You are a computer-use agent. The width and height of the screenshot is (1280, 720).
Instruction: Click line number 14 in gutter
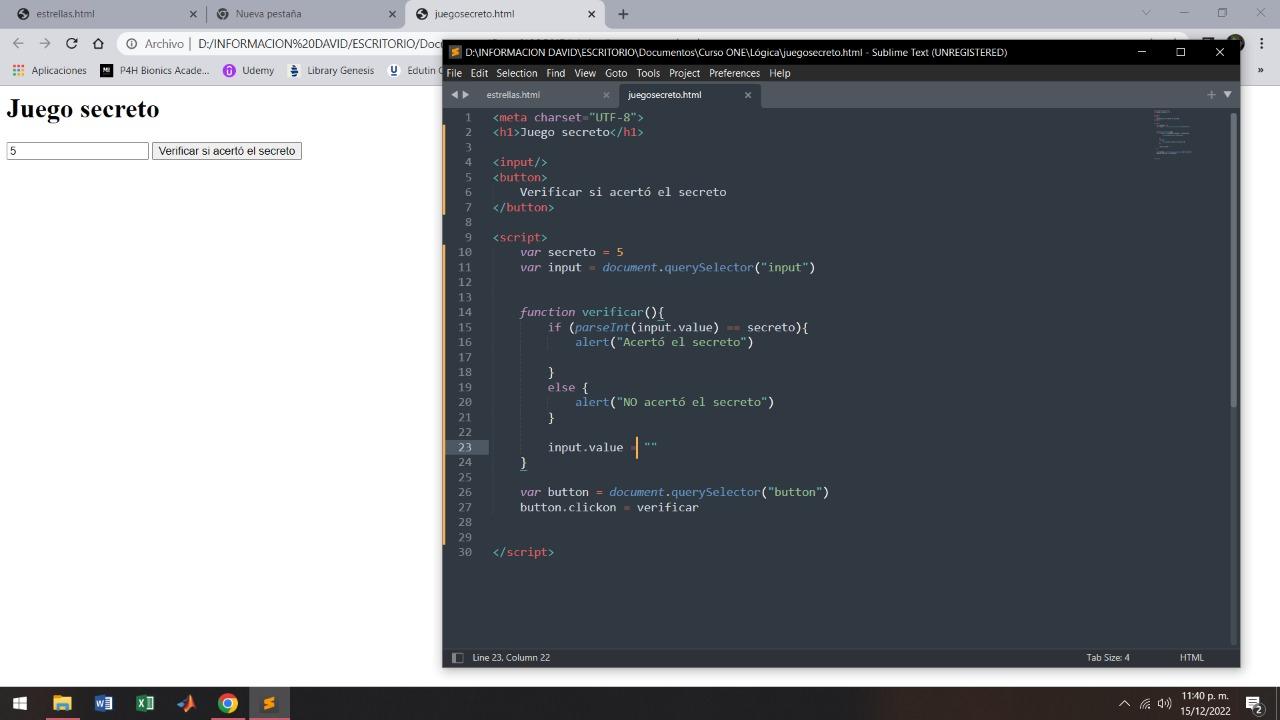[465, 312]
